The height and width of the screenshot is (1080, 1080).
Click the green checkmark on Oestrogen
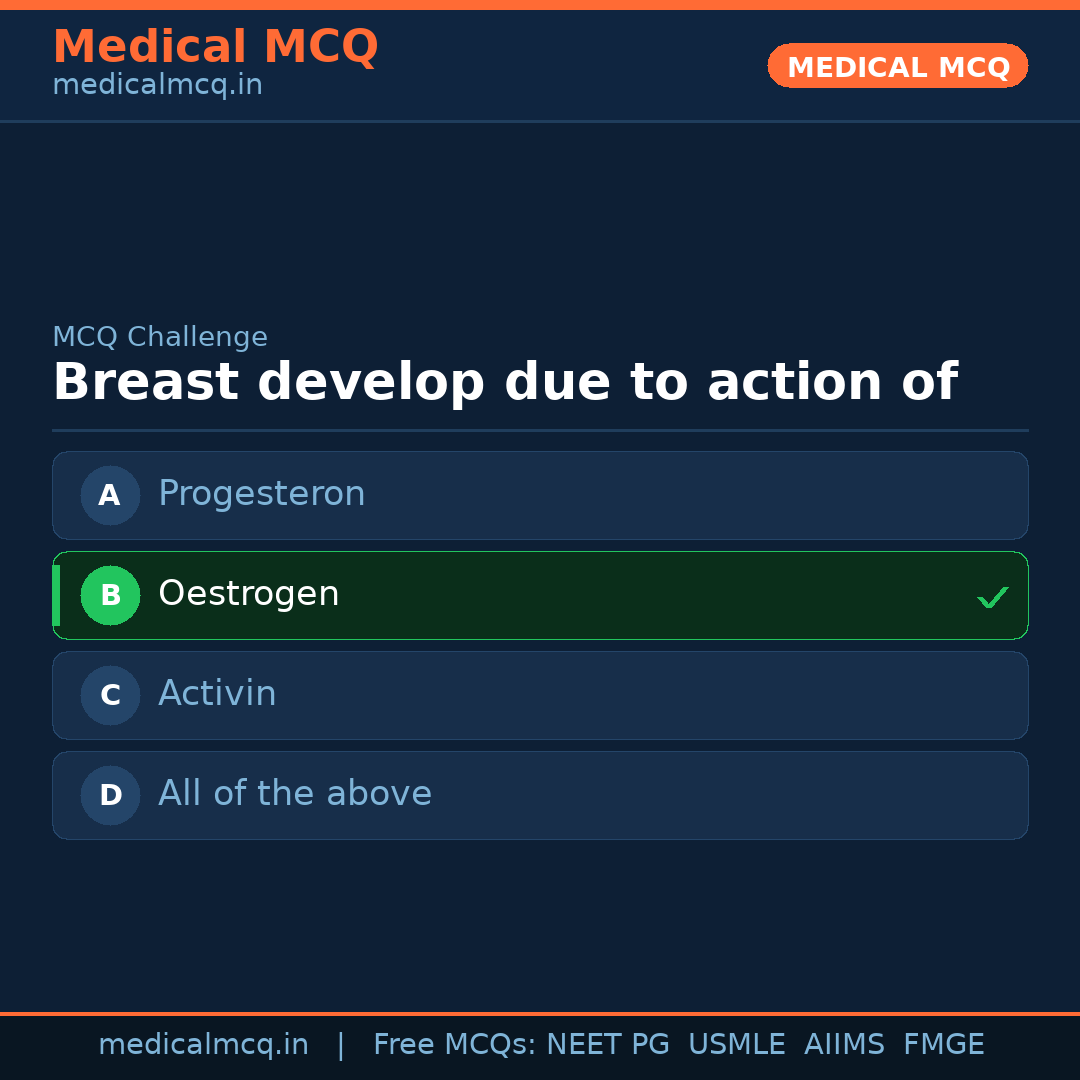pyautogui.click(x=993, y=596)
